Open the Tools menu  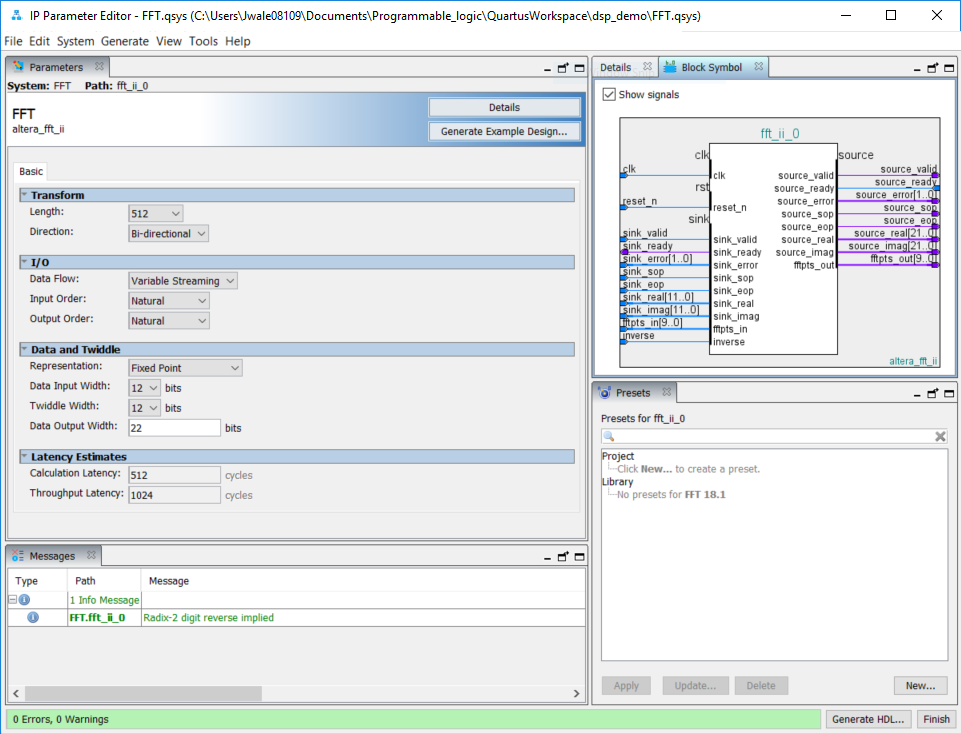[x=203, y=41]
